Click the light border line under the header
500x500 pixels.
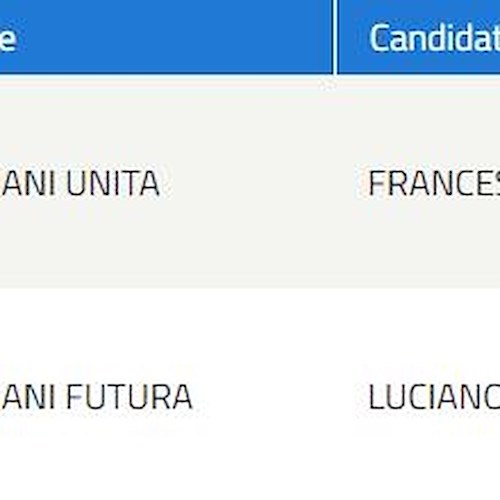pyautogui.click(x=250, y=76)
